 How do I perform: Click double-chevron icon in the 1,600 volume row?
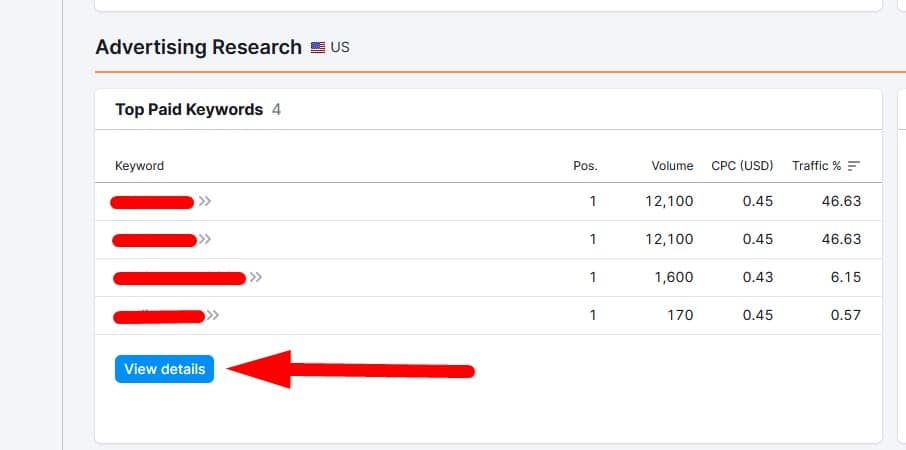(255, 277)
